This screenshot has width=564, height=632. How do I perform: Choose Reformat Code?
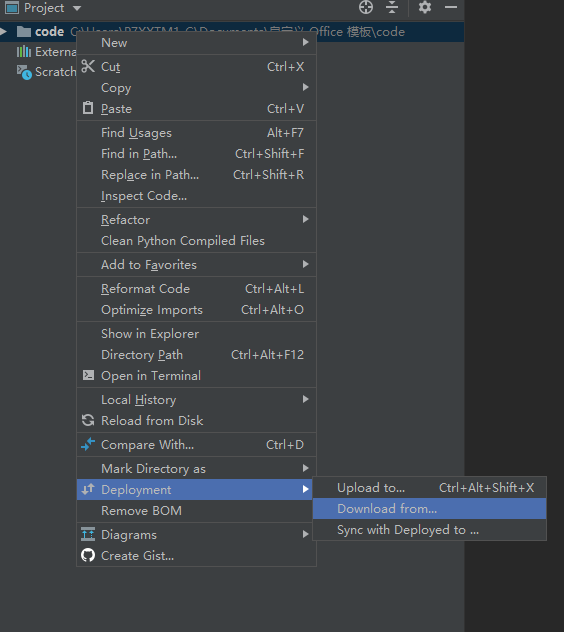click(196, 289)
